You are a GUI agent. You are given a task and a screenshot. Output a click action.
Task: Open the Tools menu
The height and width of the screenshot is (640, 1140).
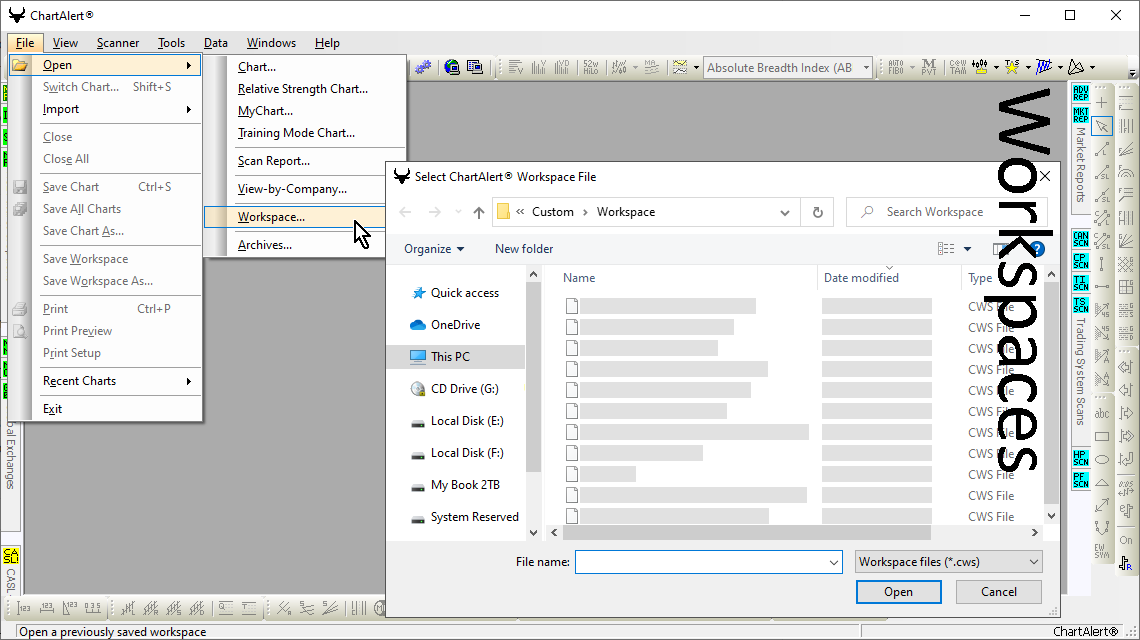[172, 43]
